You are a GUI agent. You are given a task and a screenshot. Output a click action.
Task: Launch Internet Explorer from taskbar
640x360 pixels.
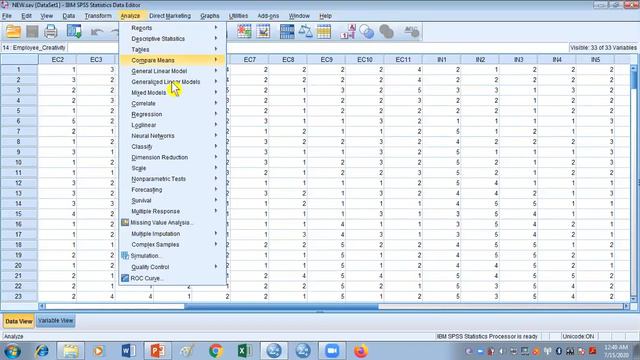(x=42, y=351)
